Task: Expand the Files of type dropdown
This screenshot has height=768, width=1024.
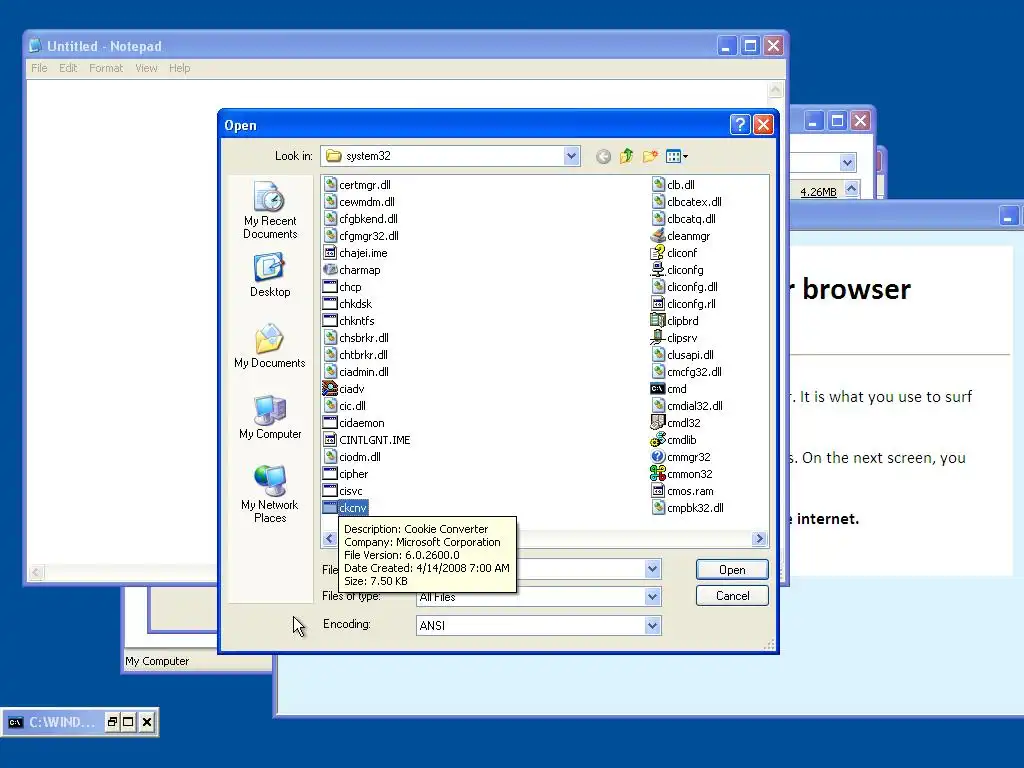Action: point(652,596)
